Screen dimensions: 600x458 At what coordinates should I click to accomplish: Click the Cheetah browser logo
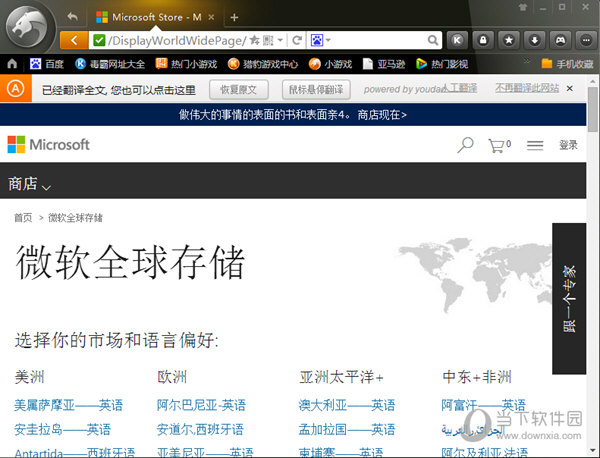click(28, 27)
